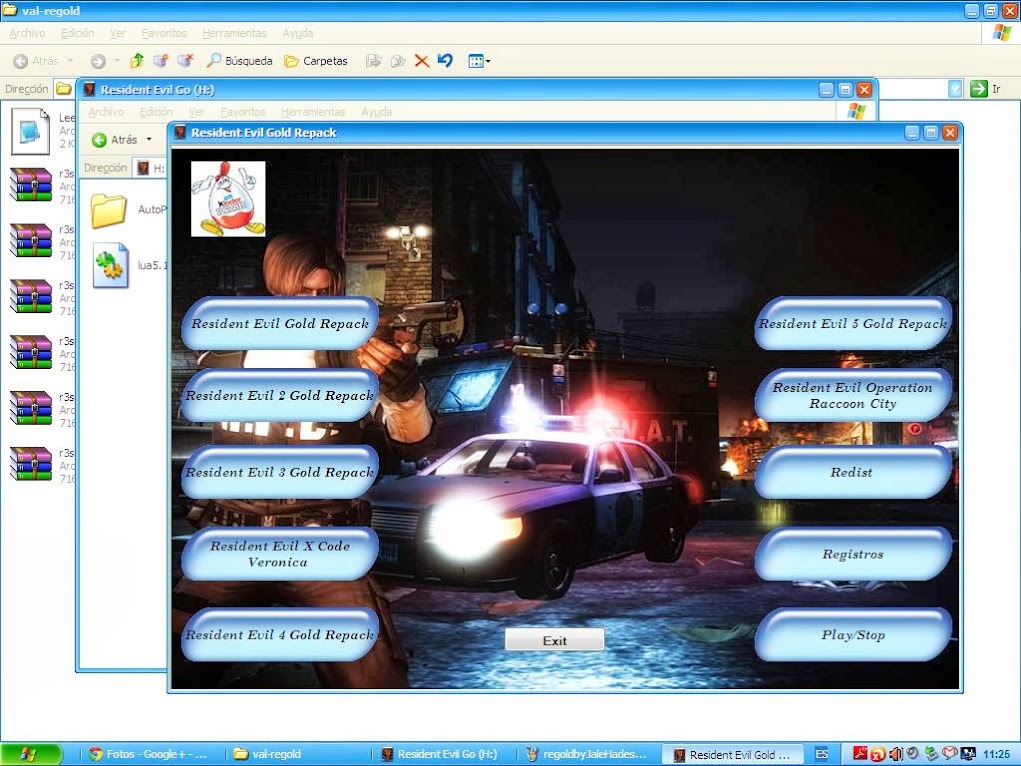
Task: Select the lua5 DLL file icon
Action: click(x=111, y=265)
